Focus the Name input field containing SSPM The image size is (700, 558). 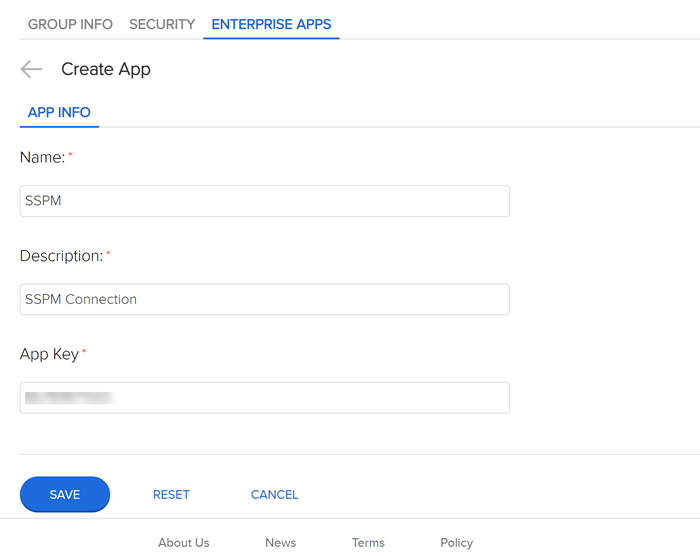(265, 201)
